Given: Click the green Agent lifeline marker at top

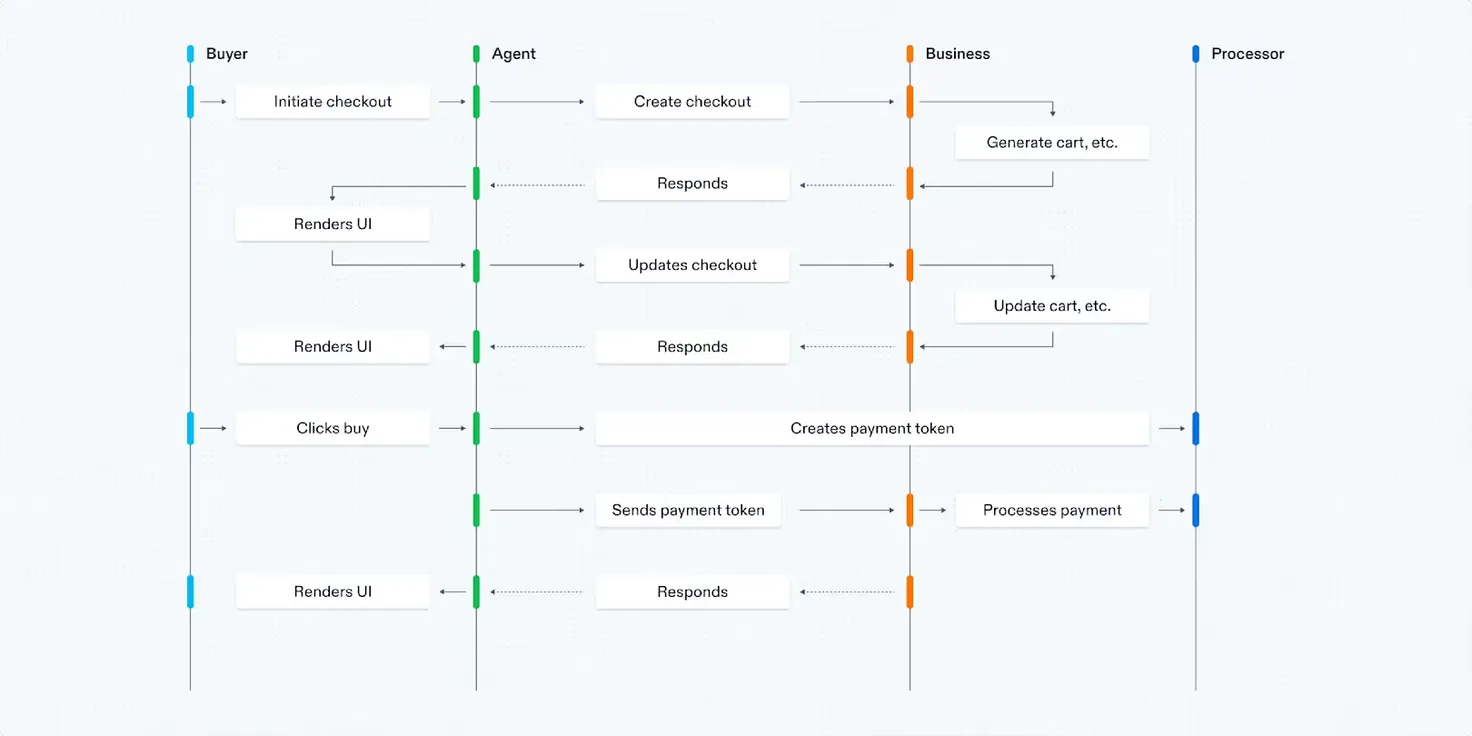Looking at the screenshot, I should 476,54.
